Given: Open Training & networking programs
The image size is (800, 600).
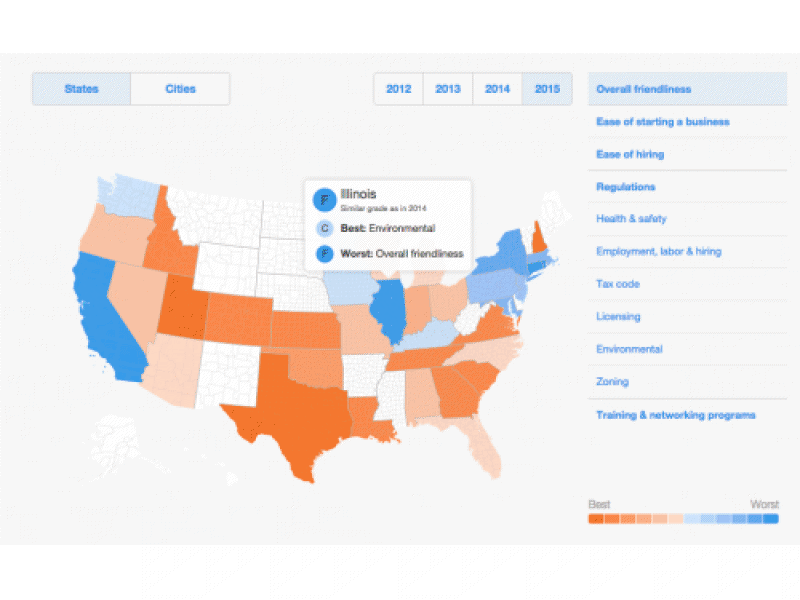Looking at the screenshot, I should click(676, 415).
